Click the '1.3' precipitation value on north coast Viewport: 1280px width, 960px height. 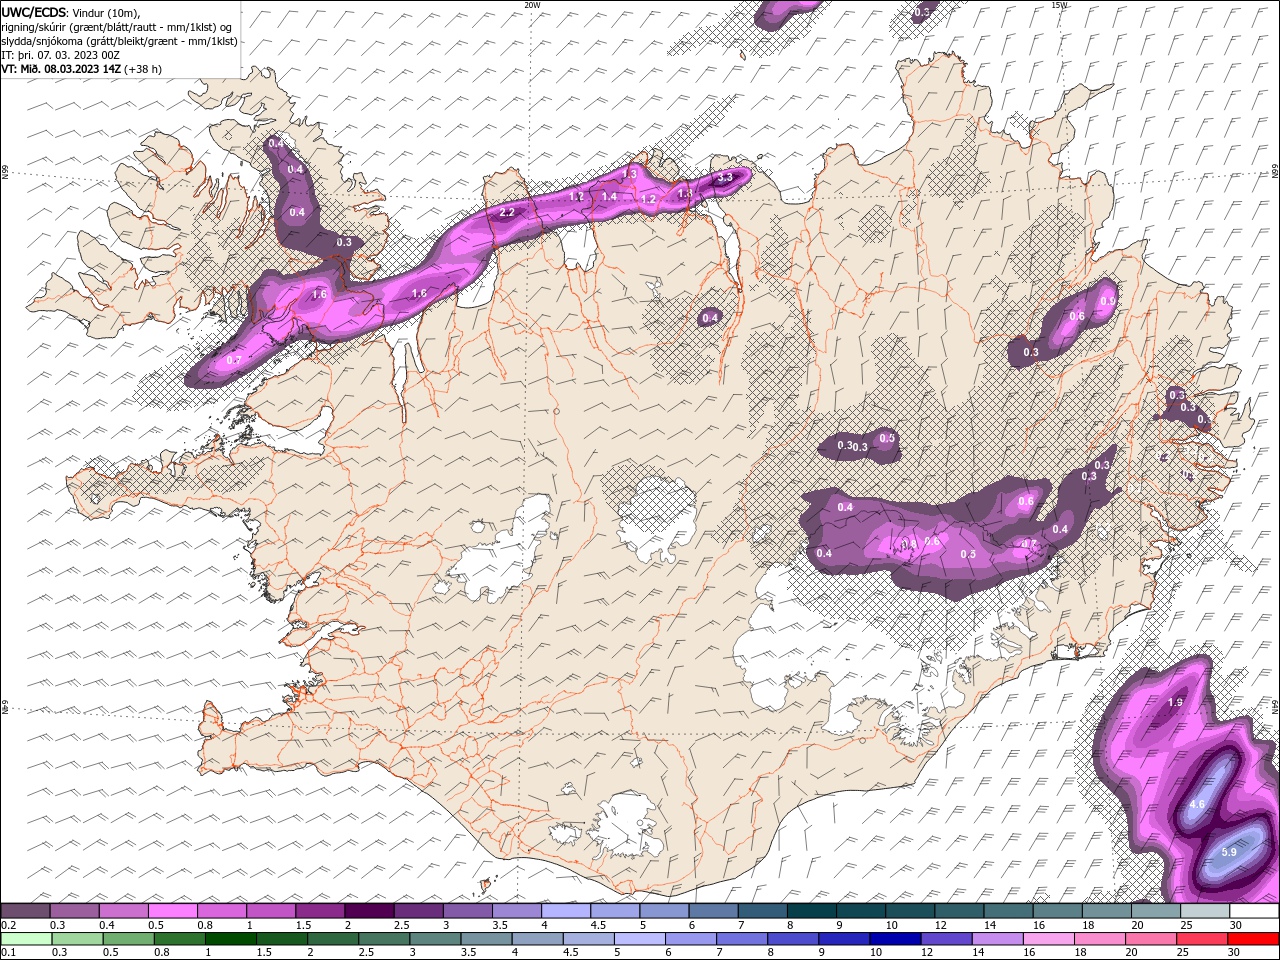tap(629, 174)
